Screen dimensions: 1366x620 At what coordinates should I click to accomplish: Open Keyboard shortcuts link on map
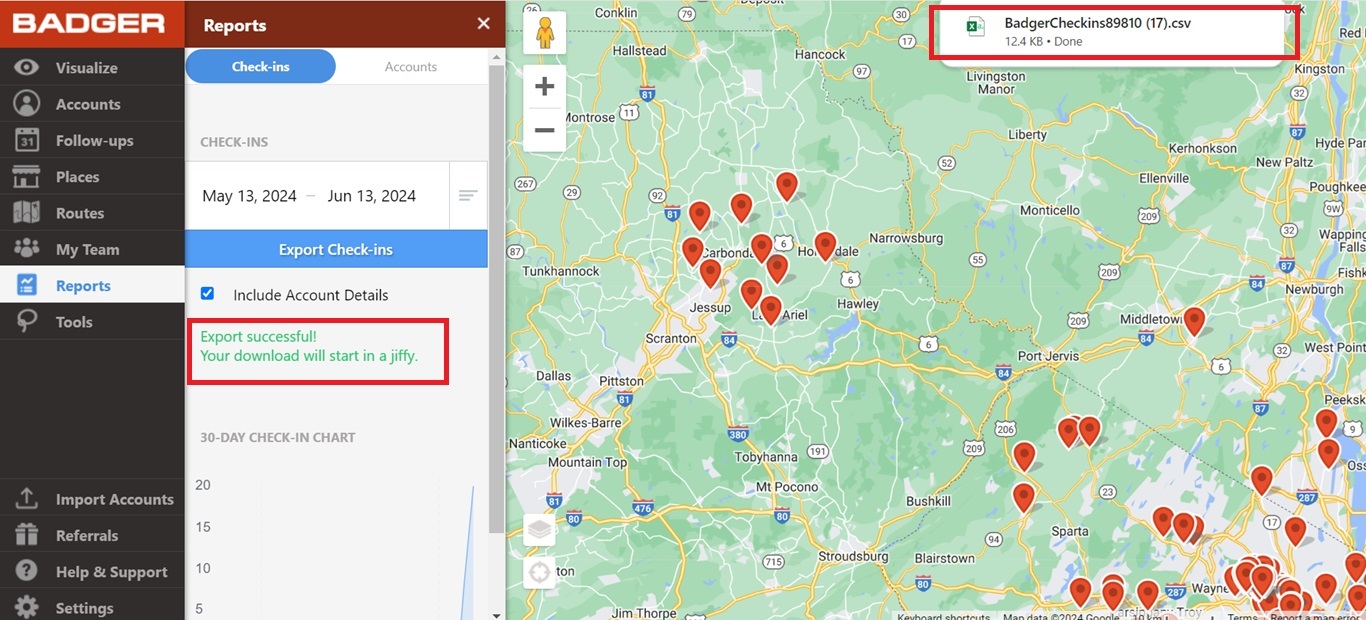pyautogui.click(x=944, y=616)
